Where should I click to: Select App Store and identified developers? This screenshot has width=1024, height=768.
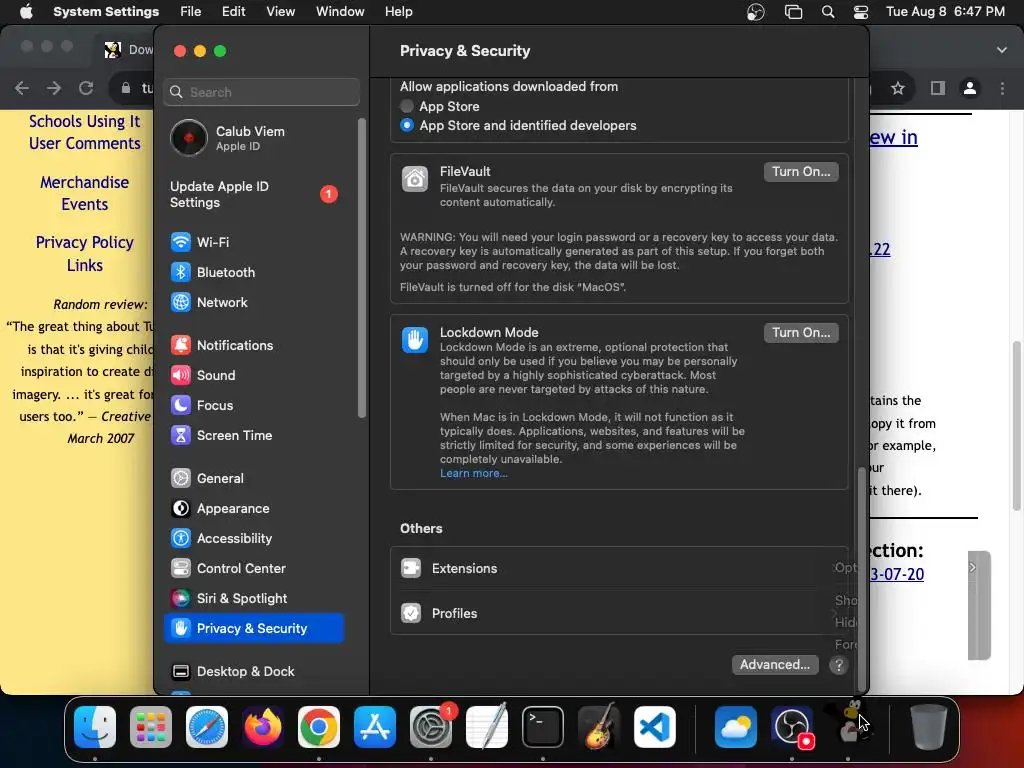pos(407,125)
